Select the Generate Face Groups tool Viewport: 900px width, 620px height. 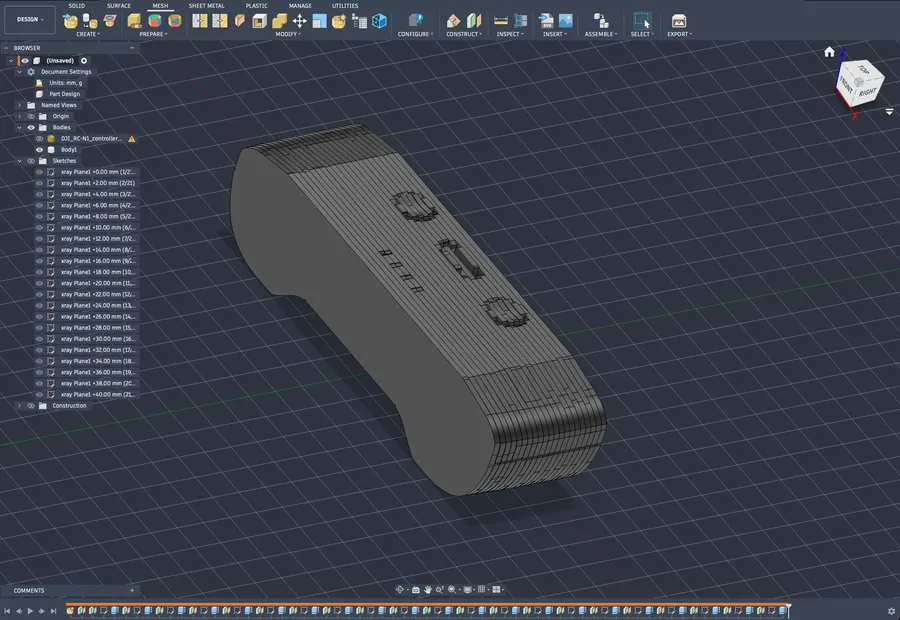(x=155, y=21)
